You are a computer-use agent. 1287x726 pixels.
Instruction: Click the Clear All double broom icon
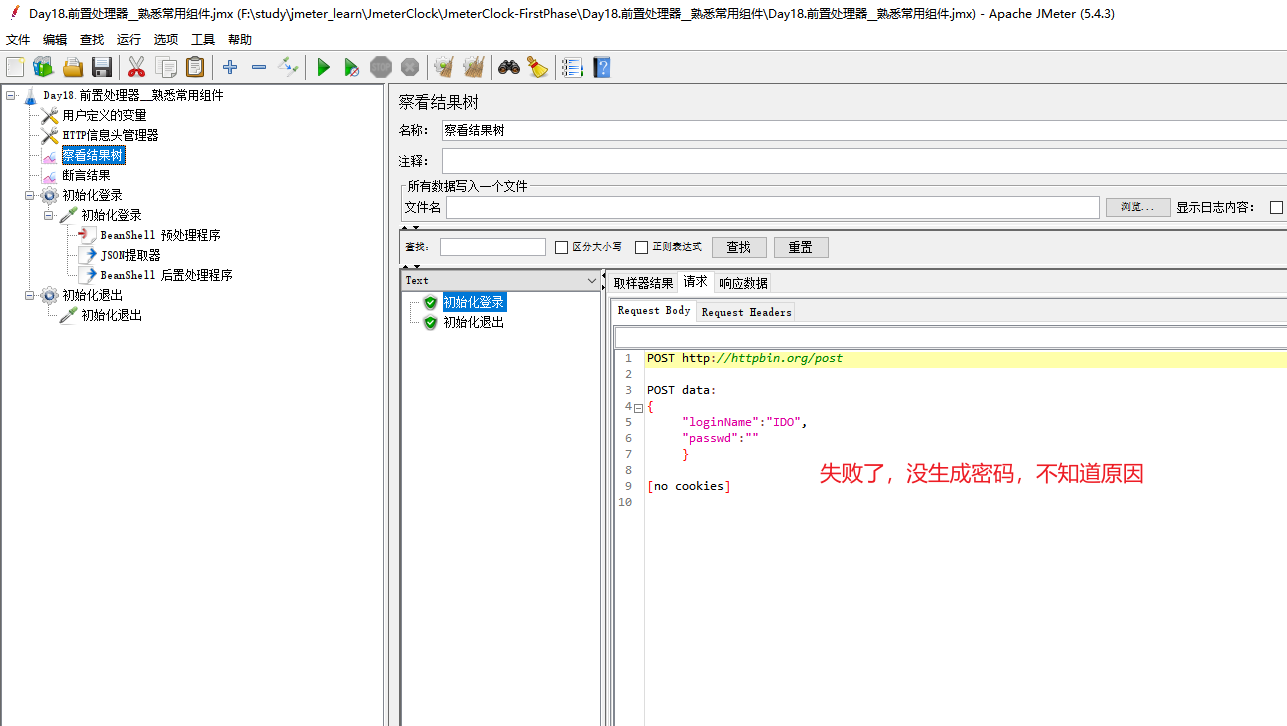point(473,67)
